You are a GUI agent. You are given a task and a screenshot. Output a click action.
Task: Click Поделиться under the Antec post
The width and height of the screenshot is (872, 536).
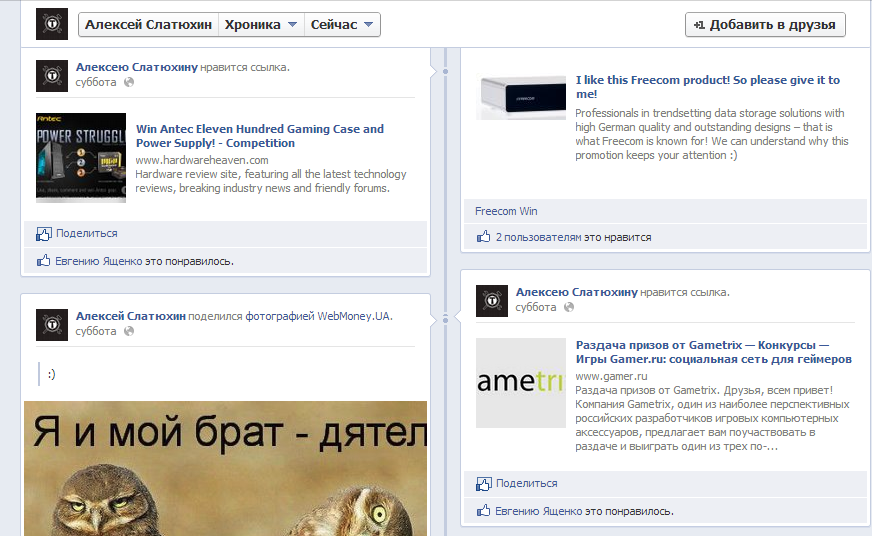click(87, 234)
